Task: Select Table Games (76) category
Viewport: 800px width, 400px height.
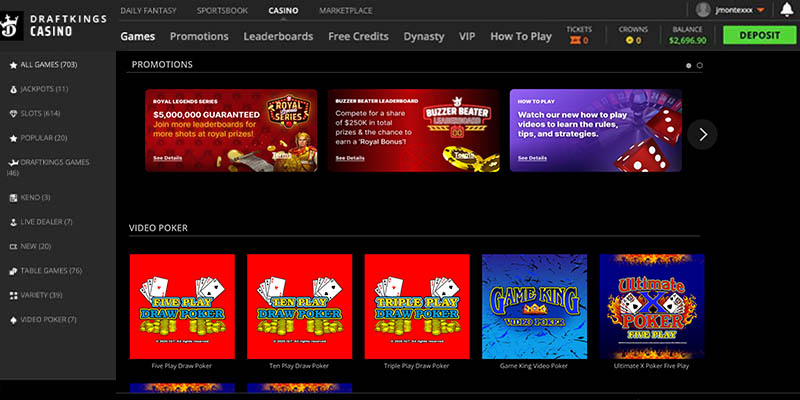Action: click(51, 271)
